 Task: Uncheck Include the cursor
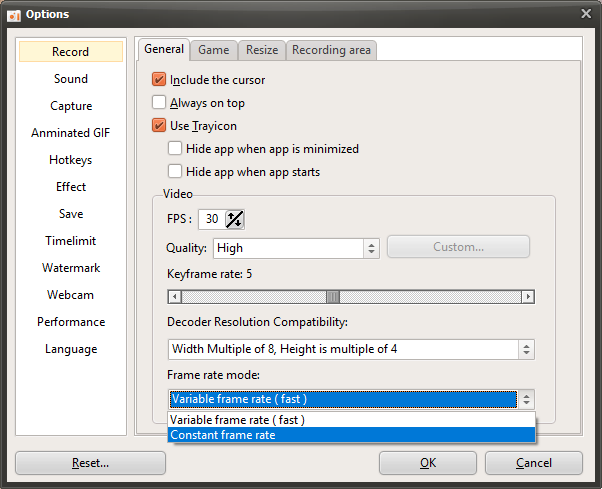[x=159, y=80]
